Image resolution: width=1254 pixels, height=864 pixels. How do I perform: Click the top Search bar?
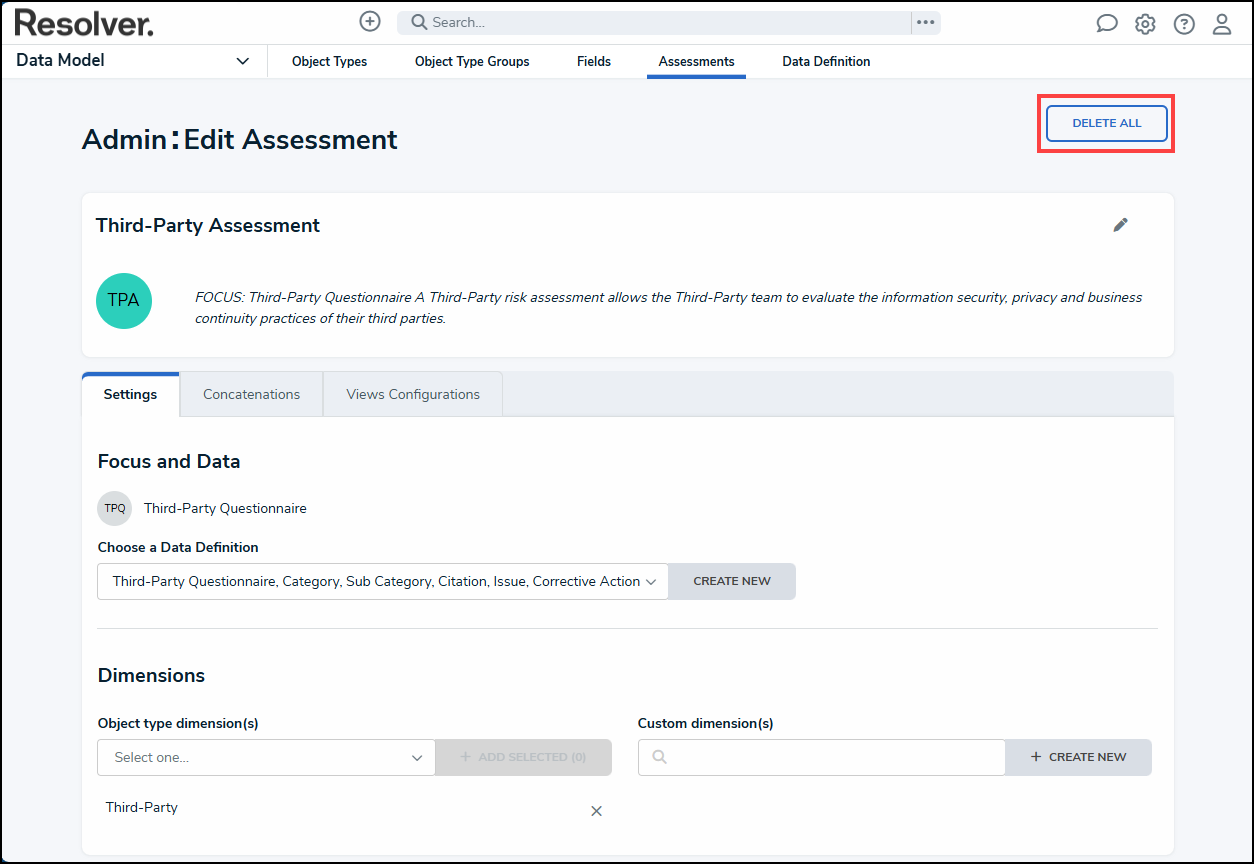[x=654, y=22]
